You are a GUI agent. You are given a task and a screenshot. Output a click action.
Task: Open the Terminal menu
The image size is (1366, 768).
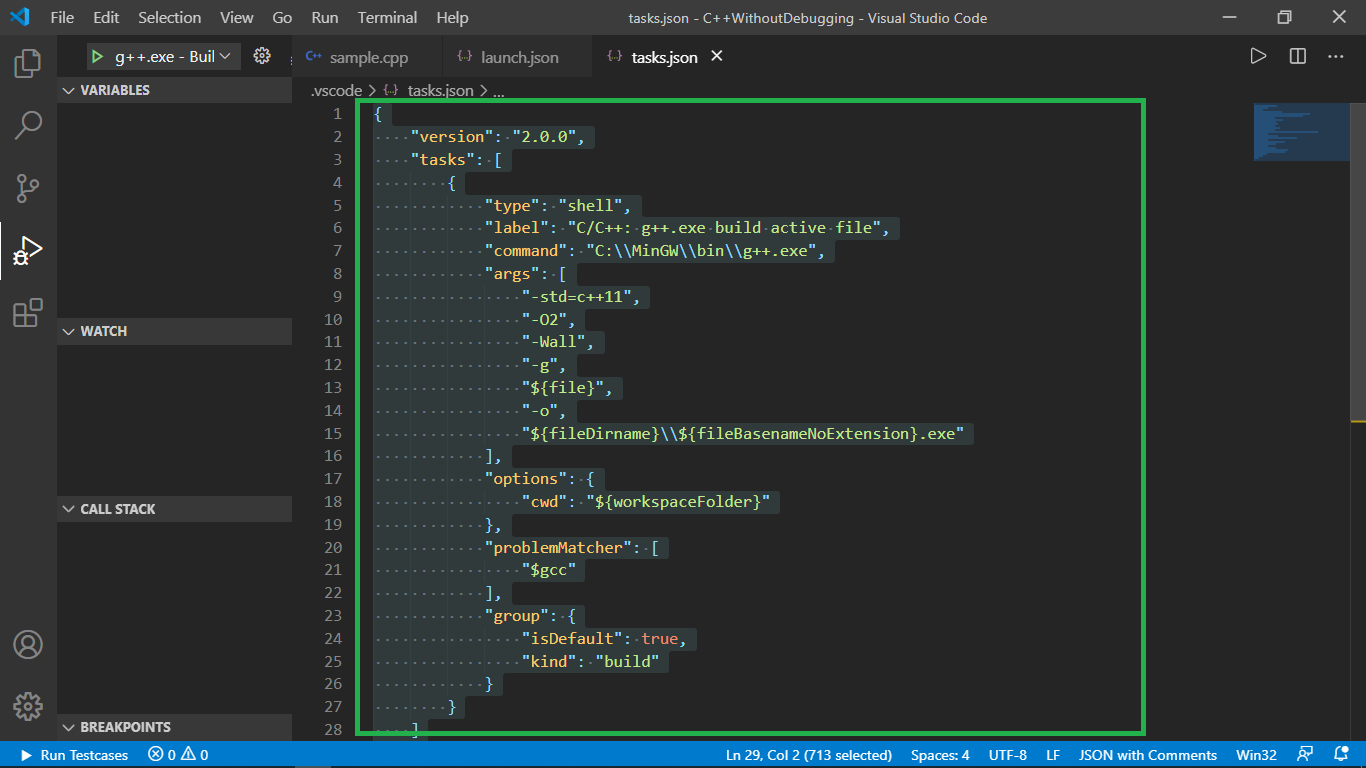[x=387, y=17]
